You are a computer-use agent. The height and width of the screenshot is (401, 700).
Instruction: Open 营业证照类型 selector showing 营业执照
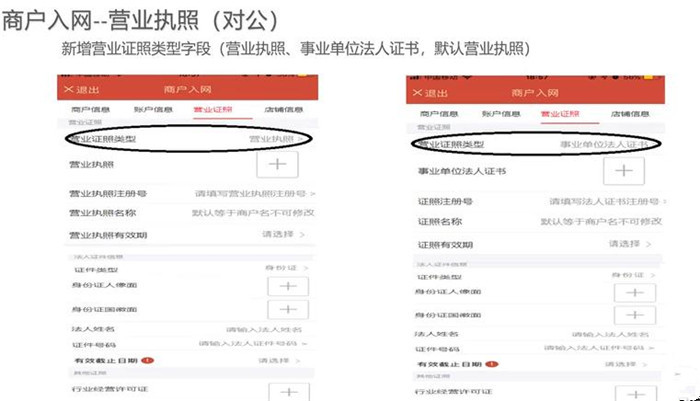pos(188,139)
